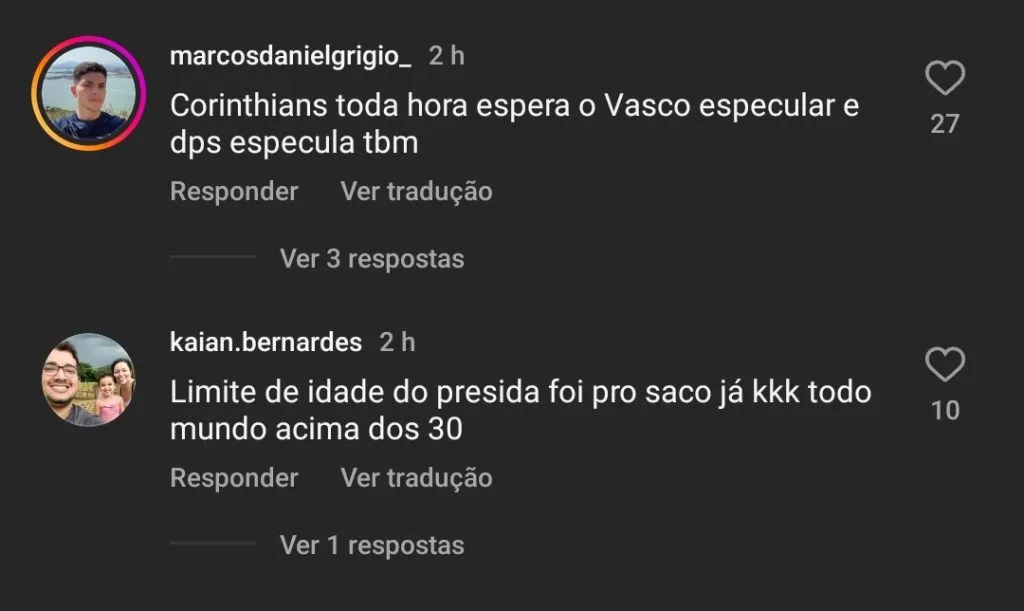
Task: Open marcosdanielgrigio_'s story from profile picture
Action: 89,93
